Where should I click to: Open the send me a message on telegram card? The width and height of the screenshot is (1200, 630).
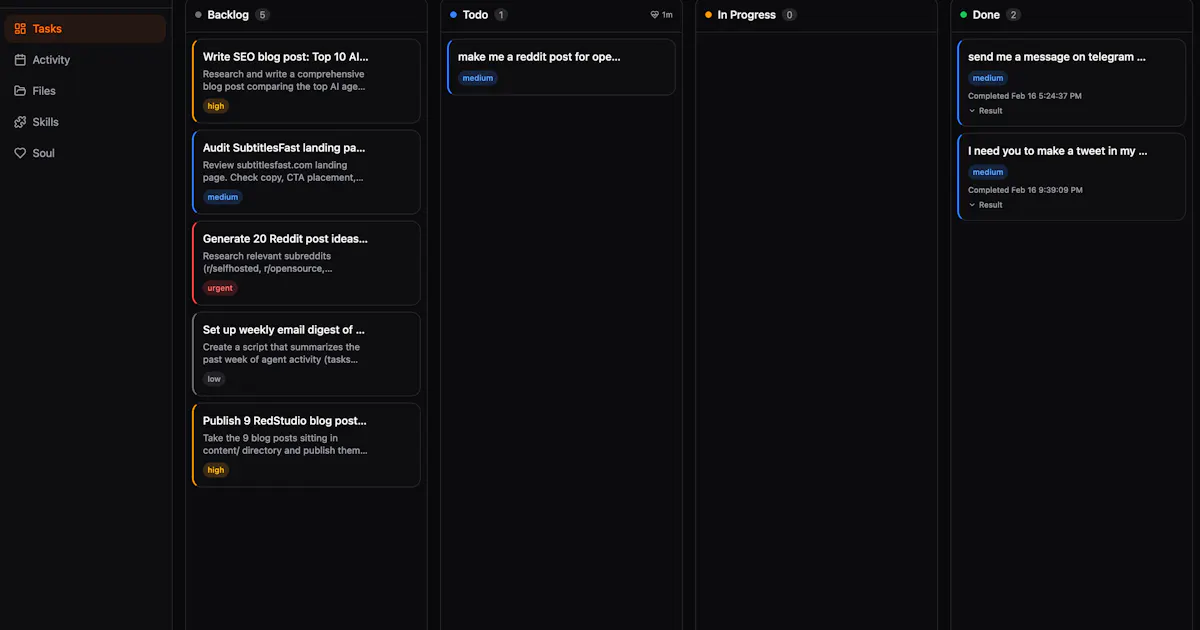(1071, 83)
